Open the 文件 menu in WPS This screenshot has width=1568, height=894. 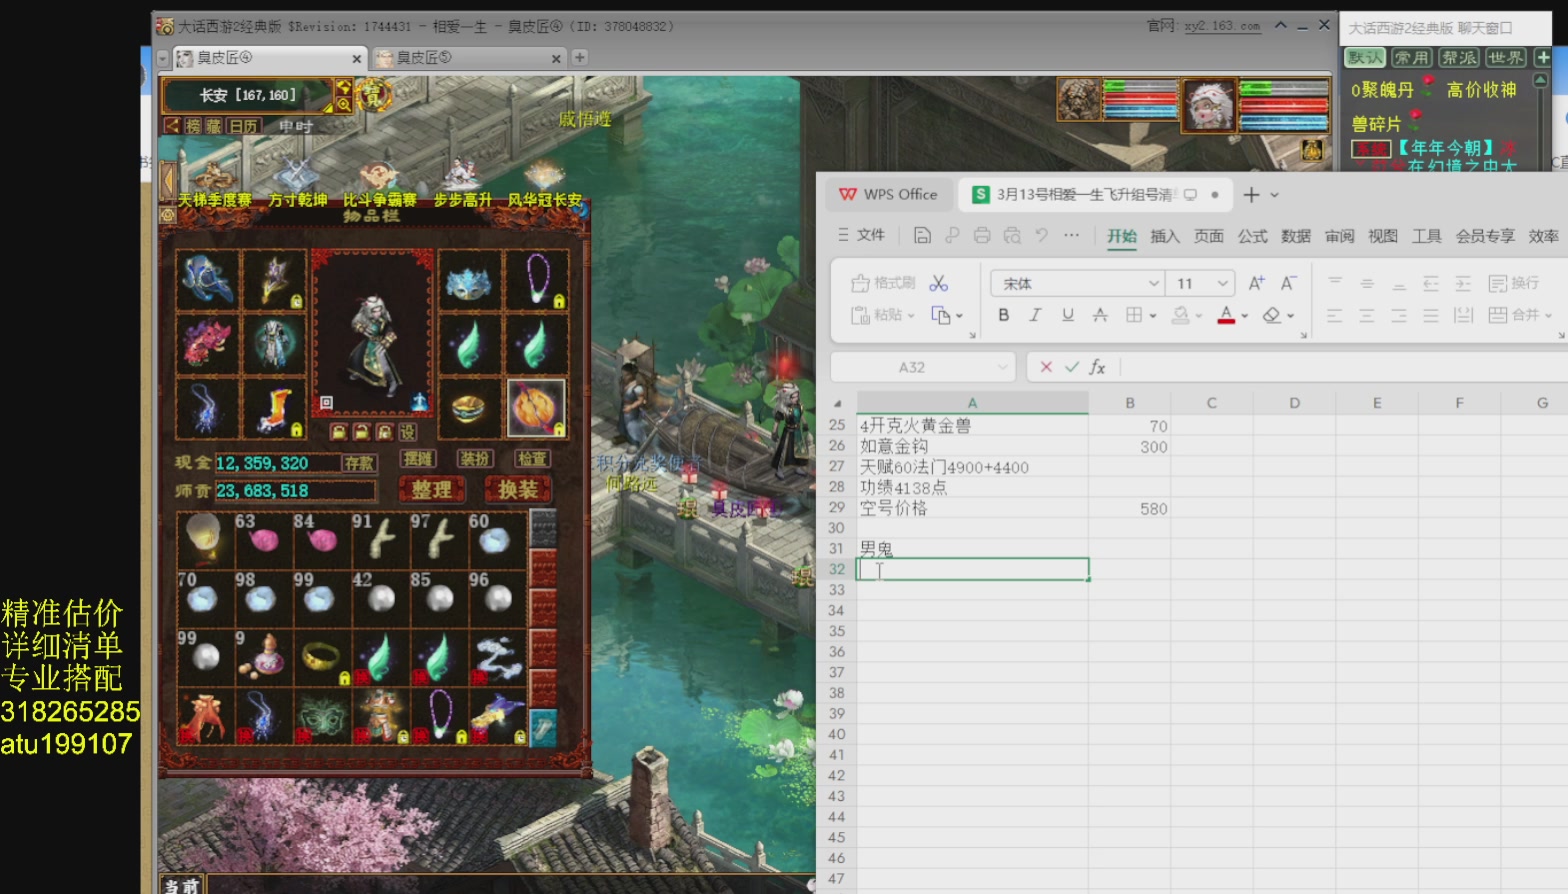[x=861, y=235]
